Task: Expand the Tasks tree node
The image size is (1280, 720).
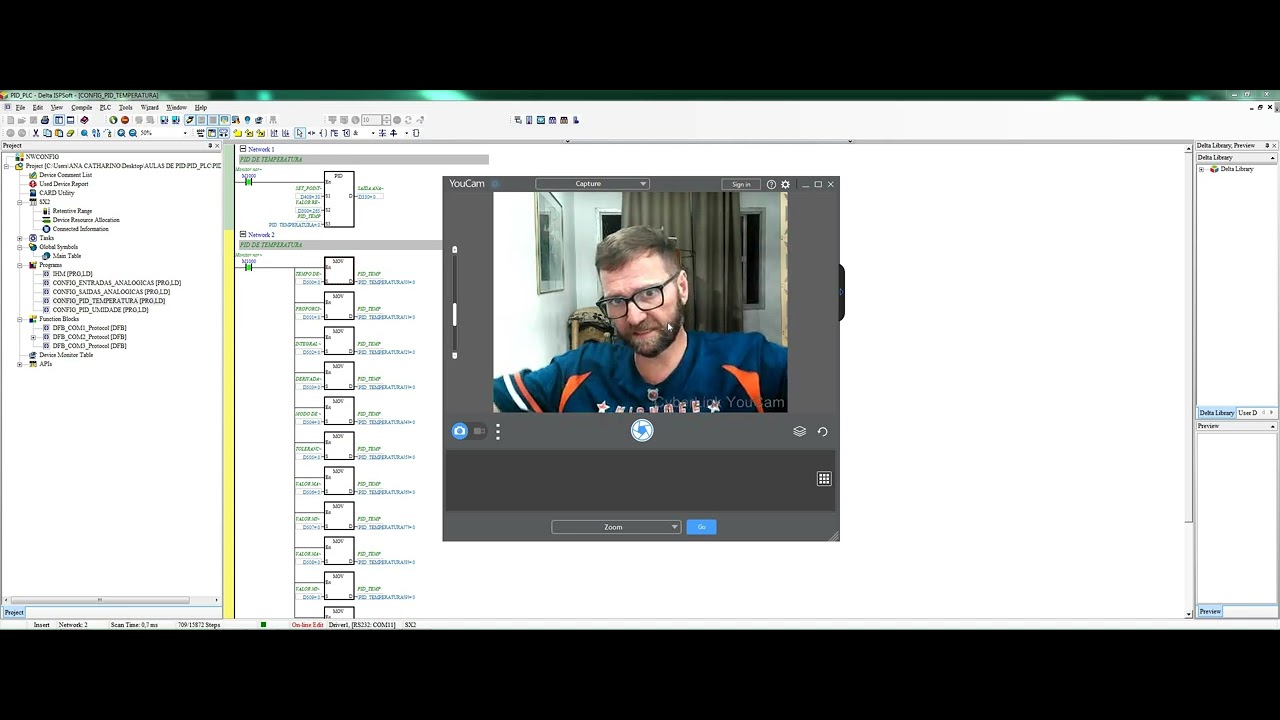Action: click(20, 238)
